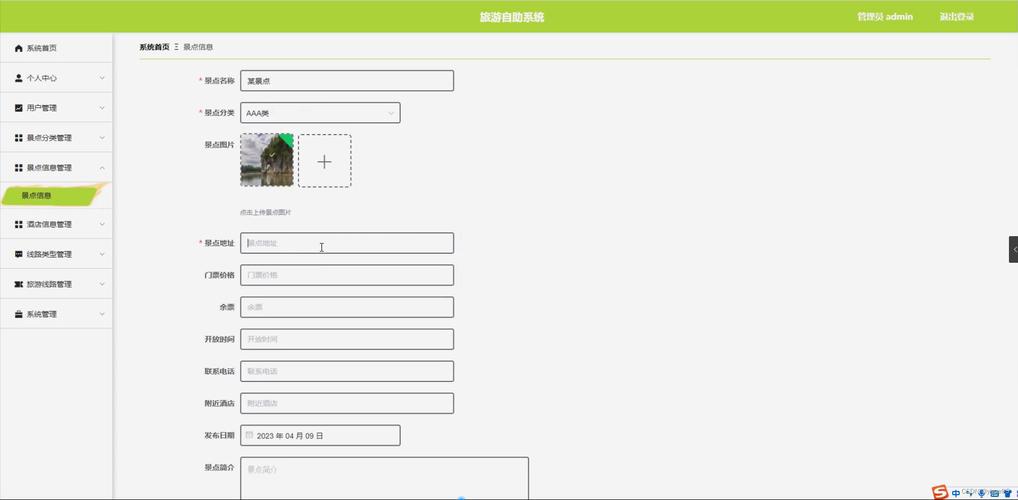Screen dimensions: 1018x500
Task: Click the grid icon for 景点分类管理
Action: point(19,138)
